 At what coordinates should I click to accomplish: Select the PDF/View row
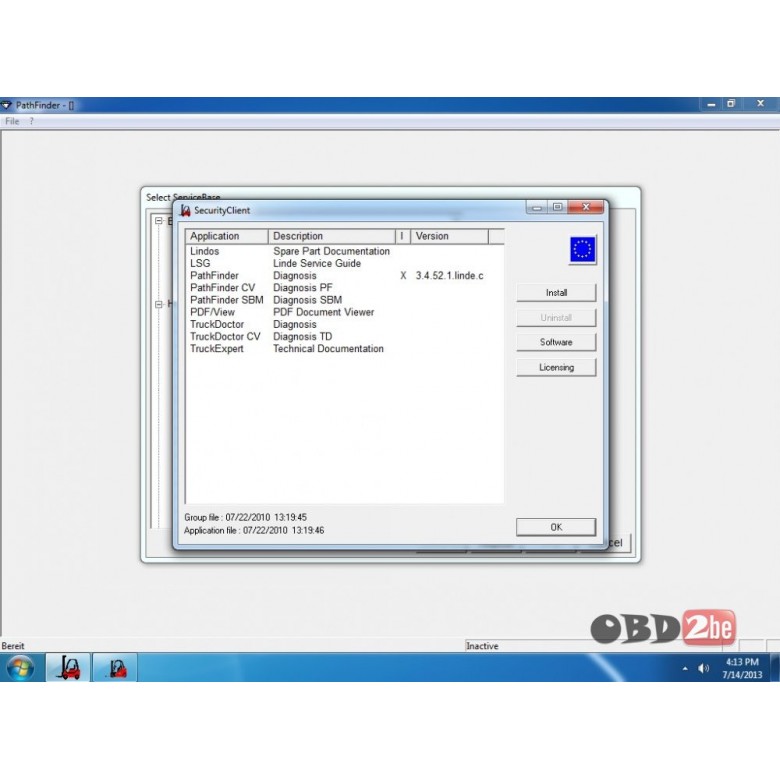(x=345, y=312)
